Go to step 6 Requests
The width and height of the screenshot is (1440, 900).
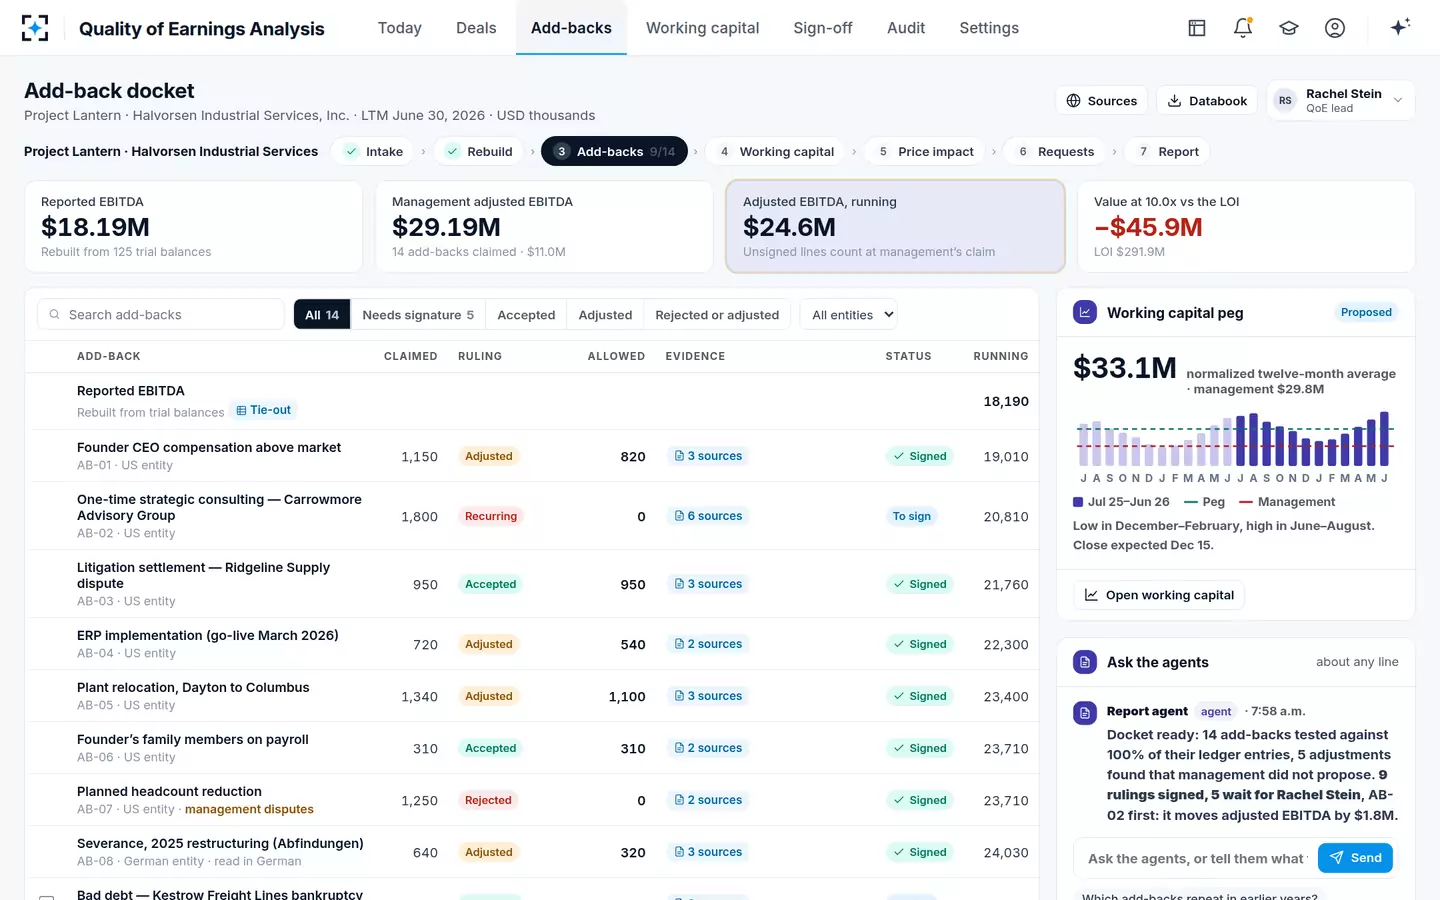pyautogui.click(x=1056, y=151)
